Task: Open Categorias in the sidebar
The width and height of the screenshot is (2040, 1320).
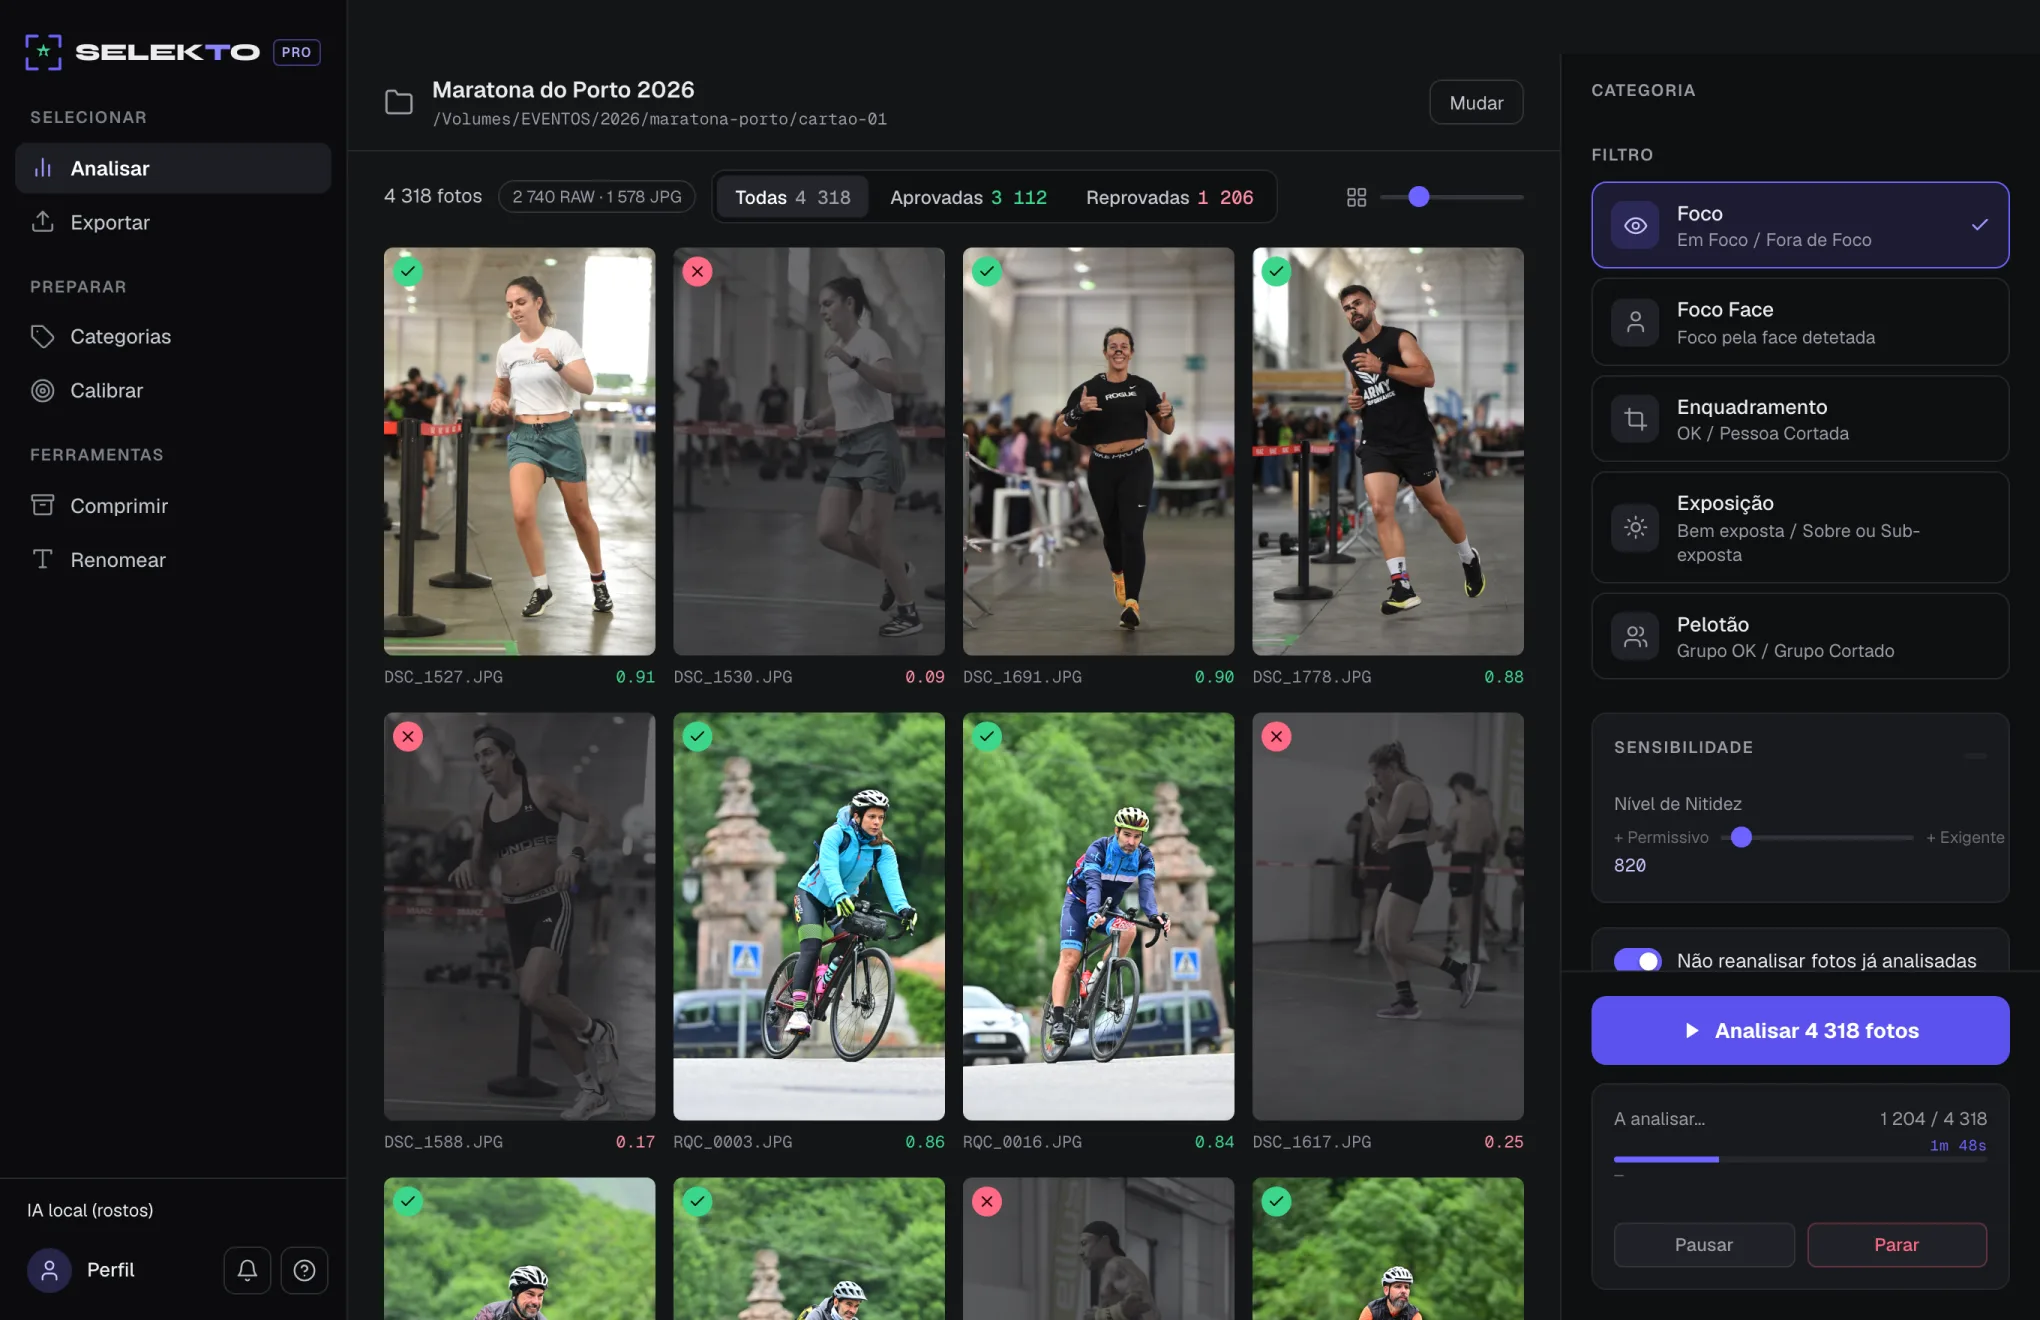Action: click(x=173, y=336)
